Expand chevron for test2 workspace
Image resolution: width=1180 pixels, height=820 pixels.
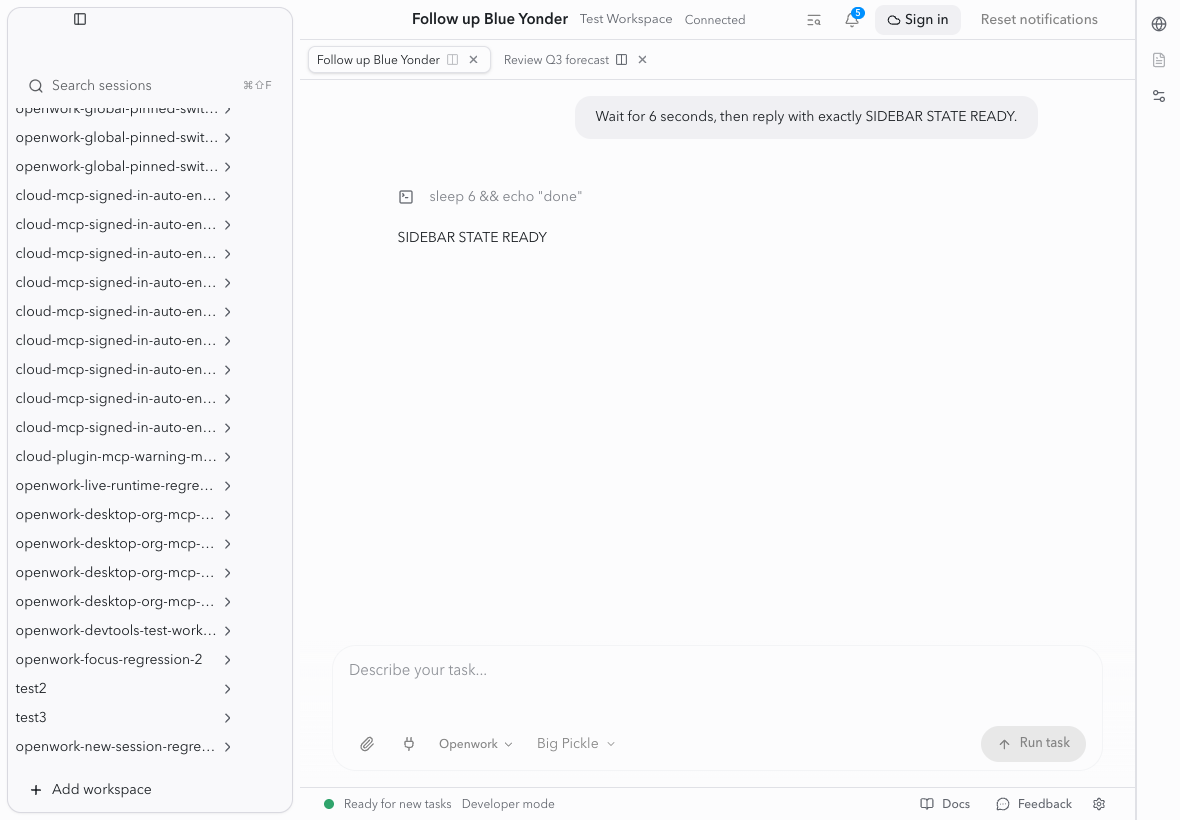(x=227, y=689)
